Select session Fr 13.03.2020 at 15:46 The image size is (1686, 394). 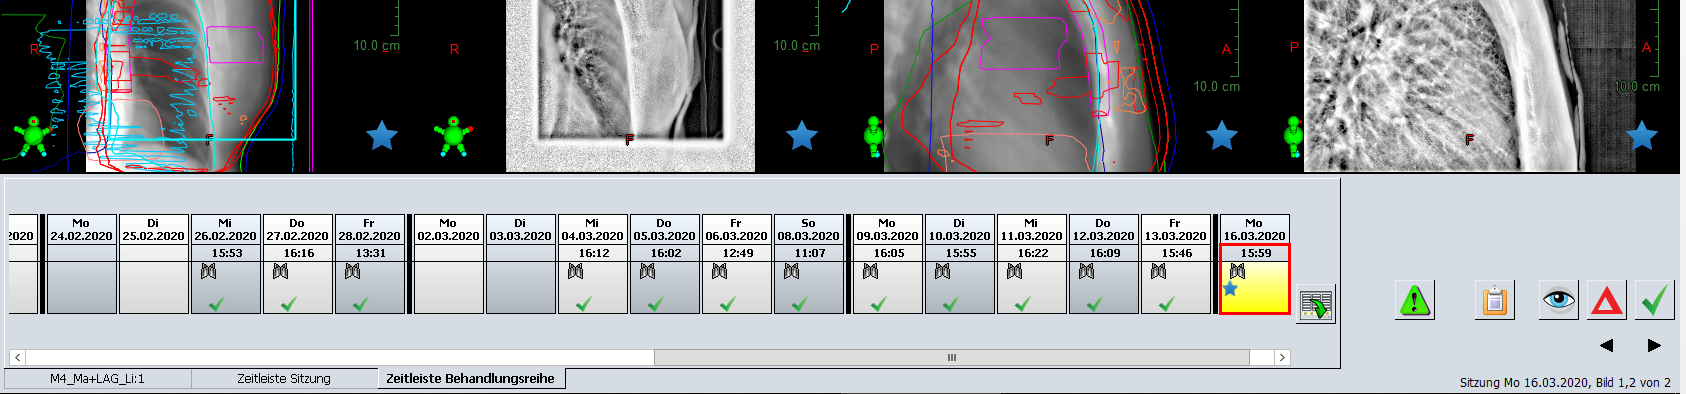tap(1175, 264)
